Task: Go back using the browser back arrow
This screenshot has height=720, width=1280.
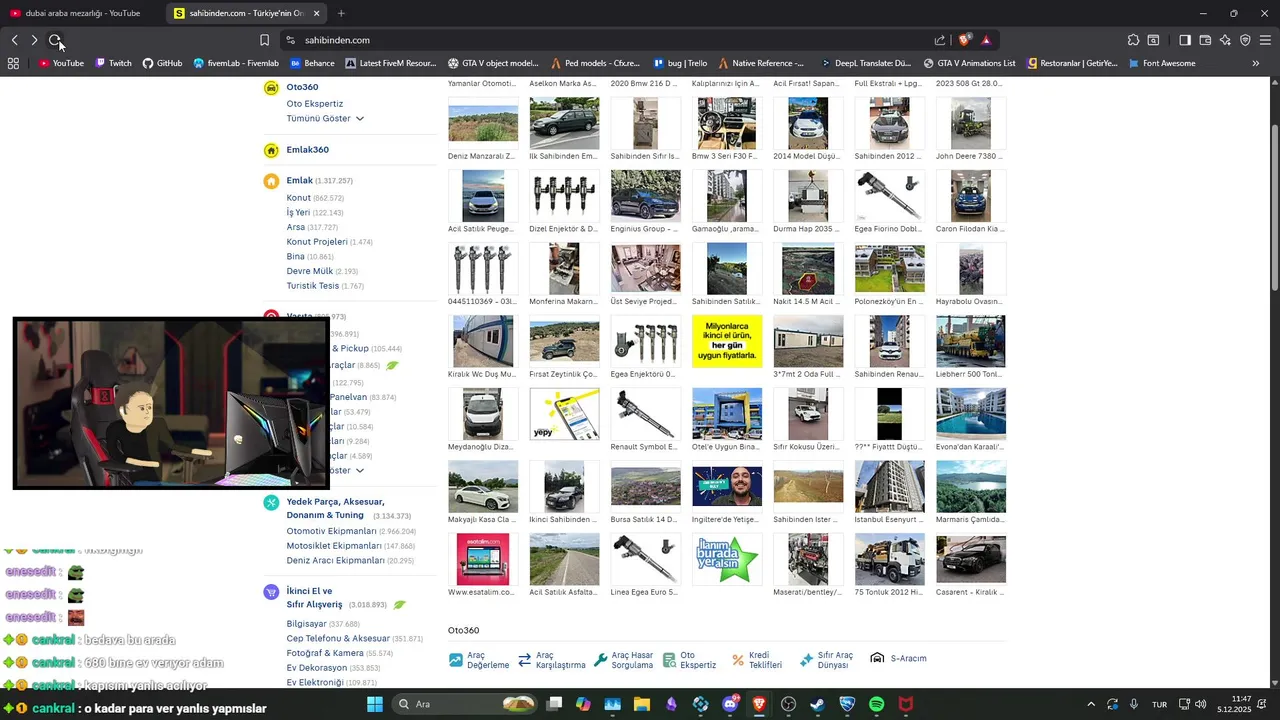Action: point(15,40)
